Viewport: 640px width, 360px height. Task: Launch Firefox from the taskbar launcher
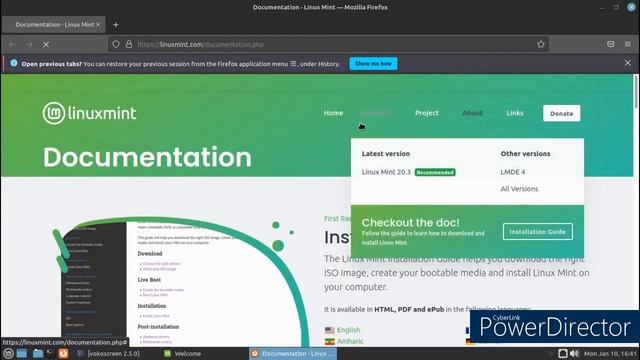(x=63, y=353)
